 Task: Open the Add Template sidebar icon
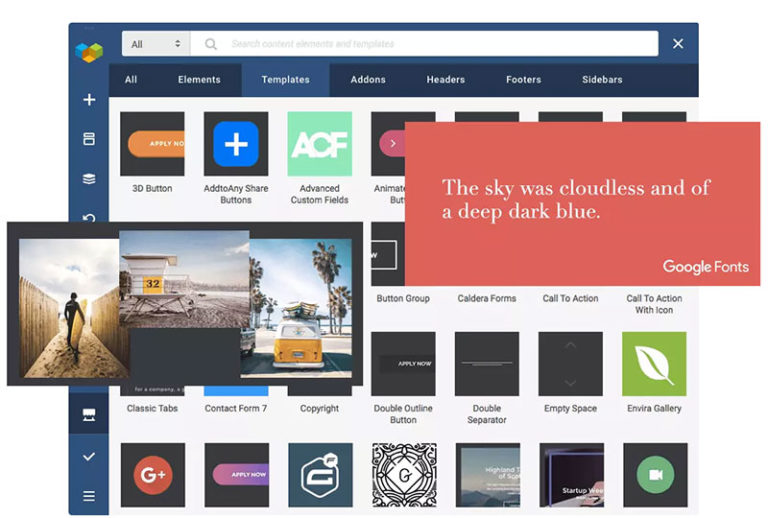pyautogui.click(x=89, y=139)
